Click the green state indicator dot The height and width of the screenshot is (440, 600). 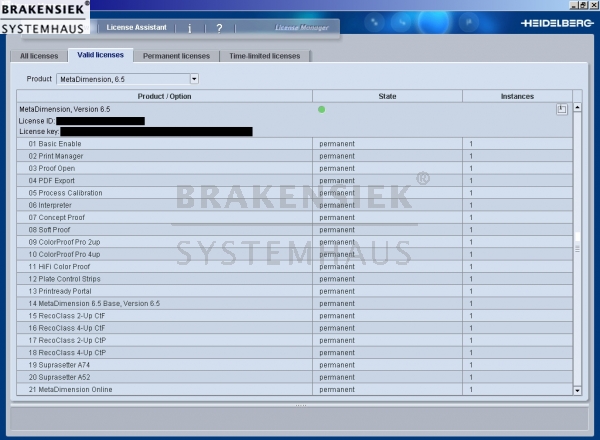(321, 109)
